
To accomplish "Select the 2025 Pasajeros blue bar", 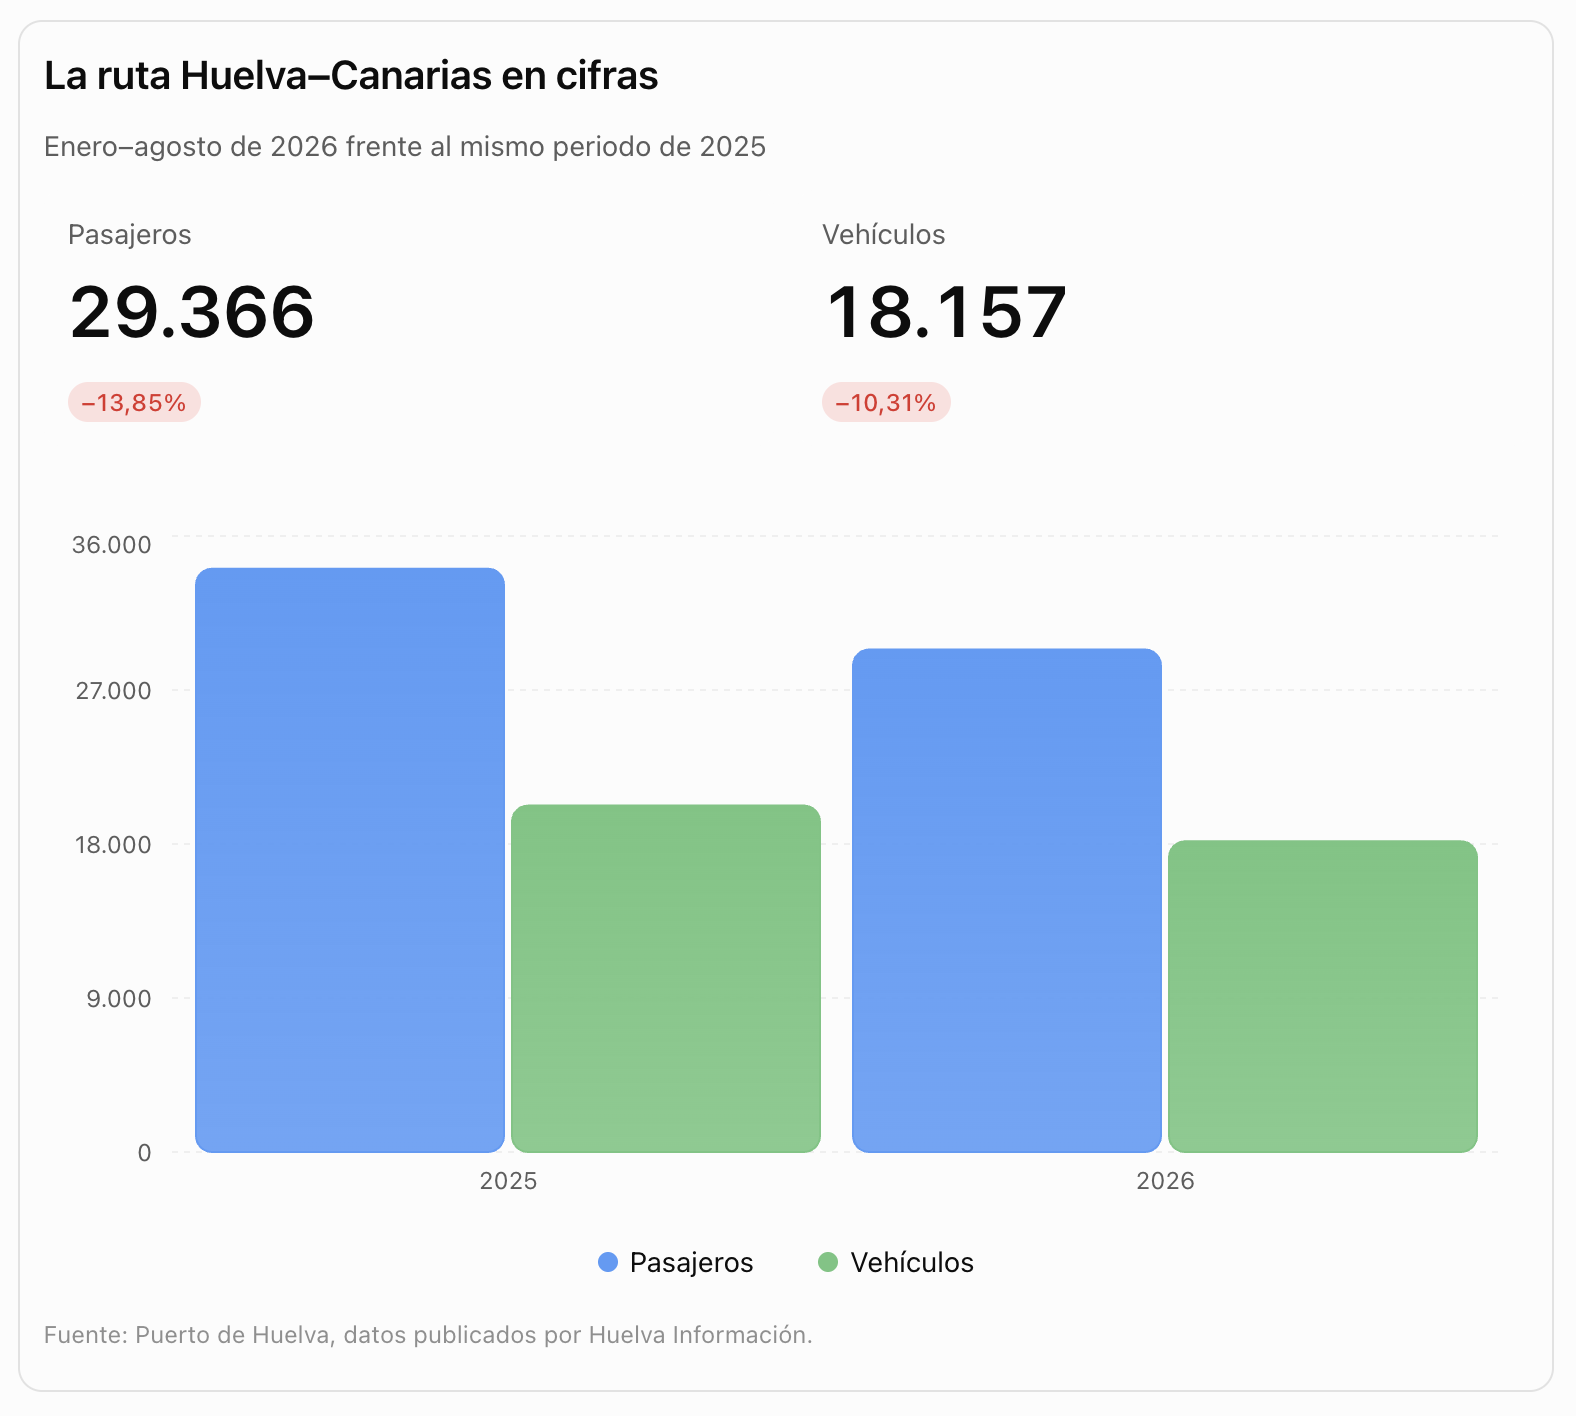I will tap(350, 860).
